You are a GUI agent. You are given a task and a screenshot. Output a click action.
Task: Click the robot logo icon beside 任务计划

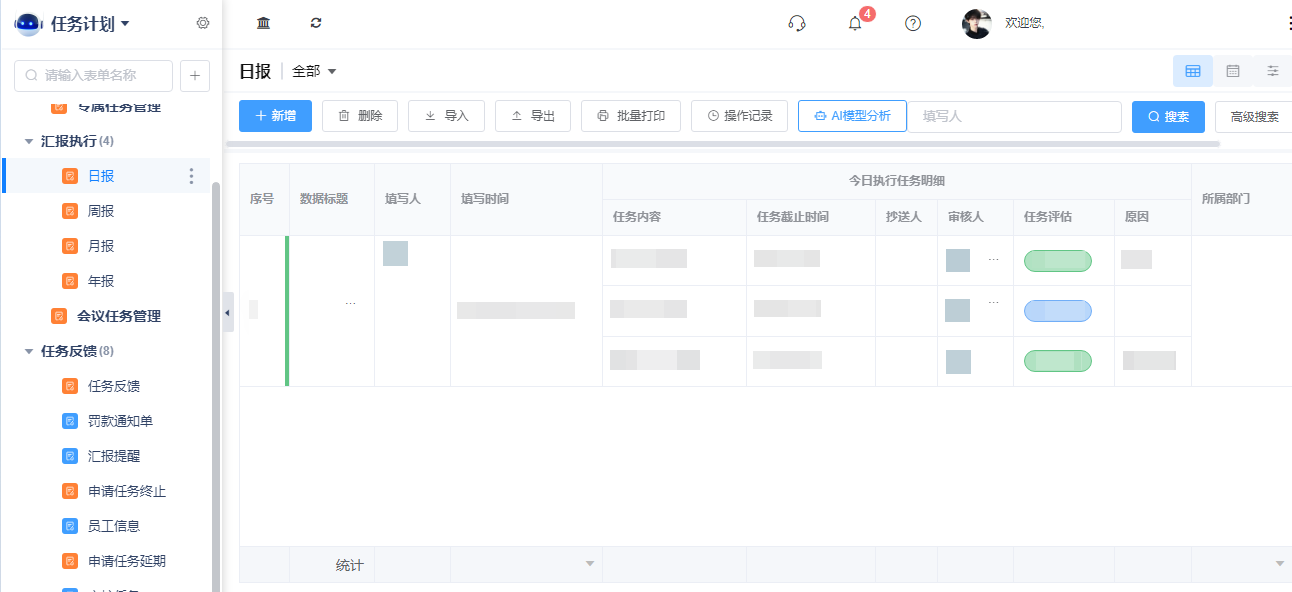click(28, 24)
